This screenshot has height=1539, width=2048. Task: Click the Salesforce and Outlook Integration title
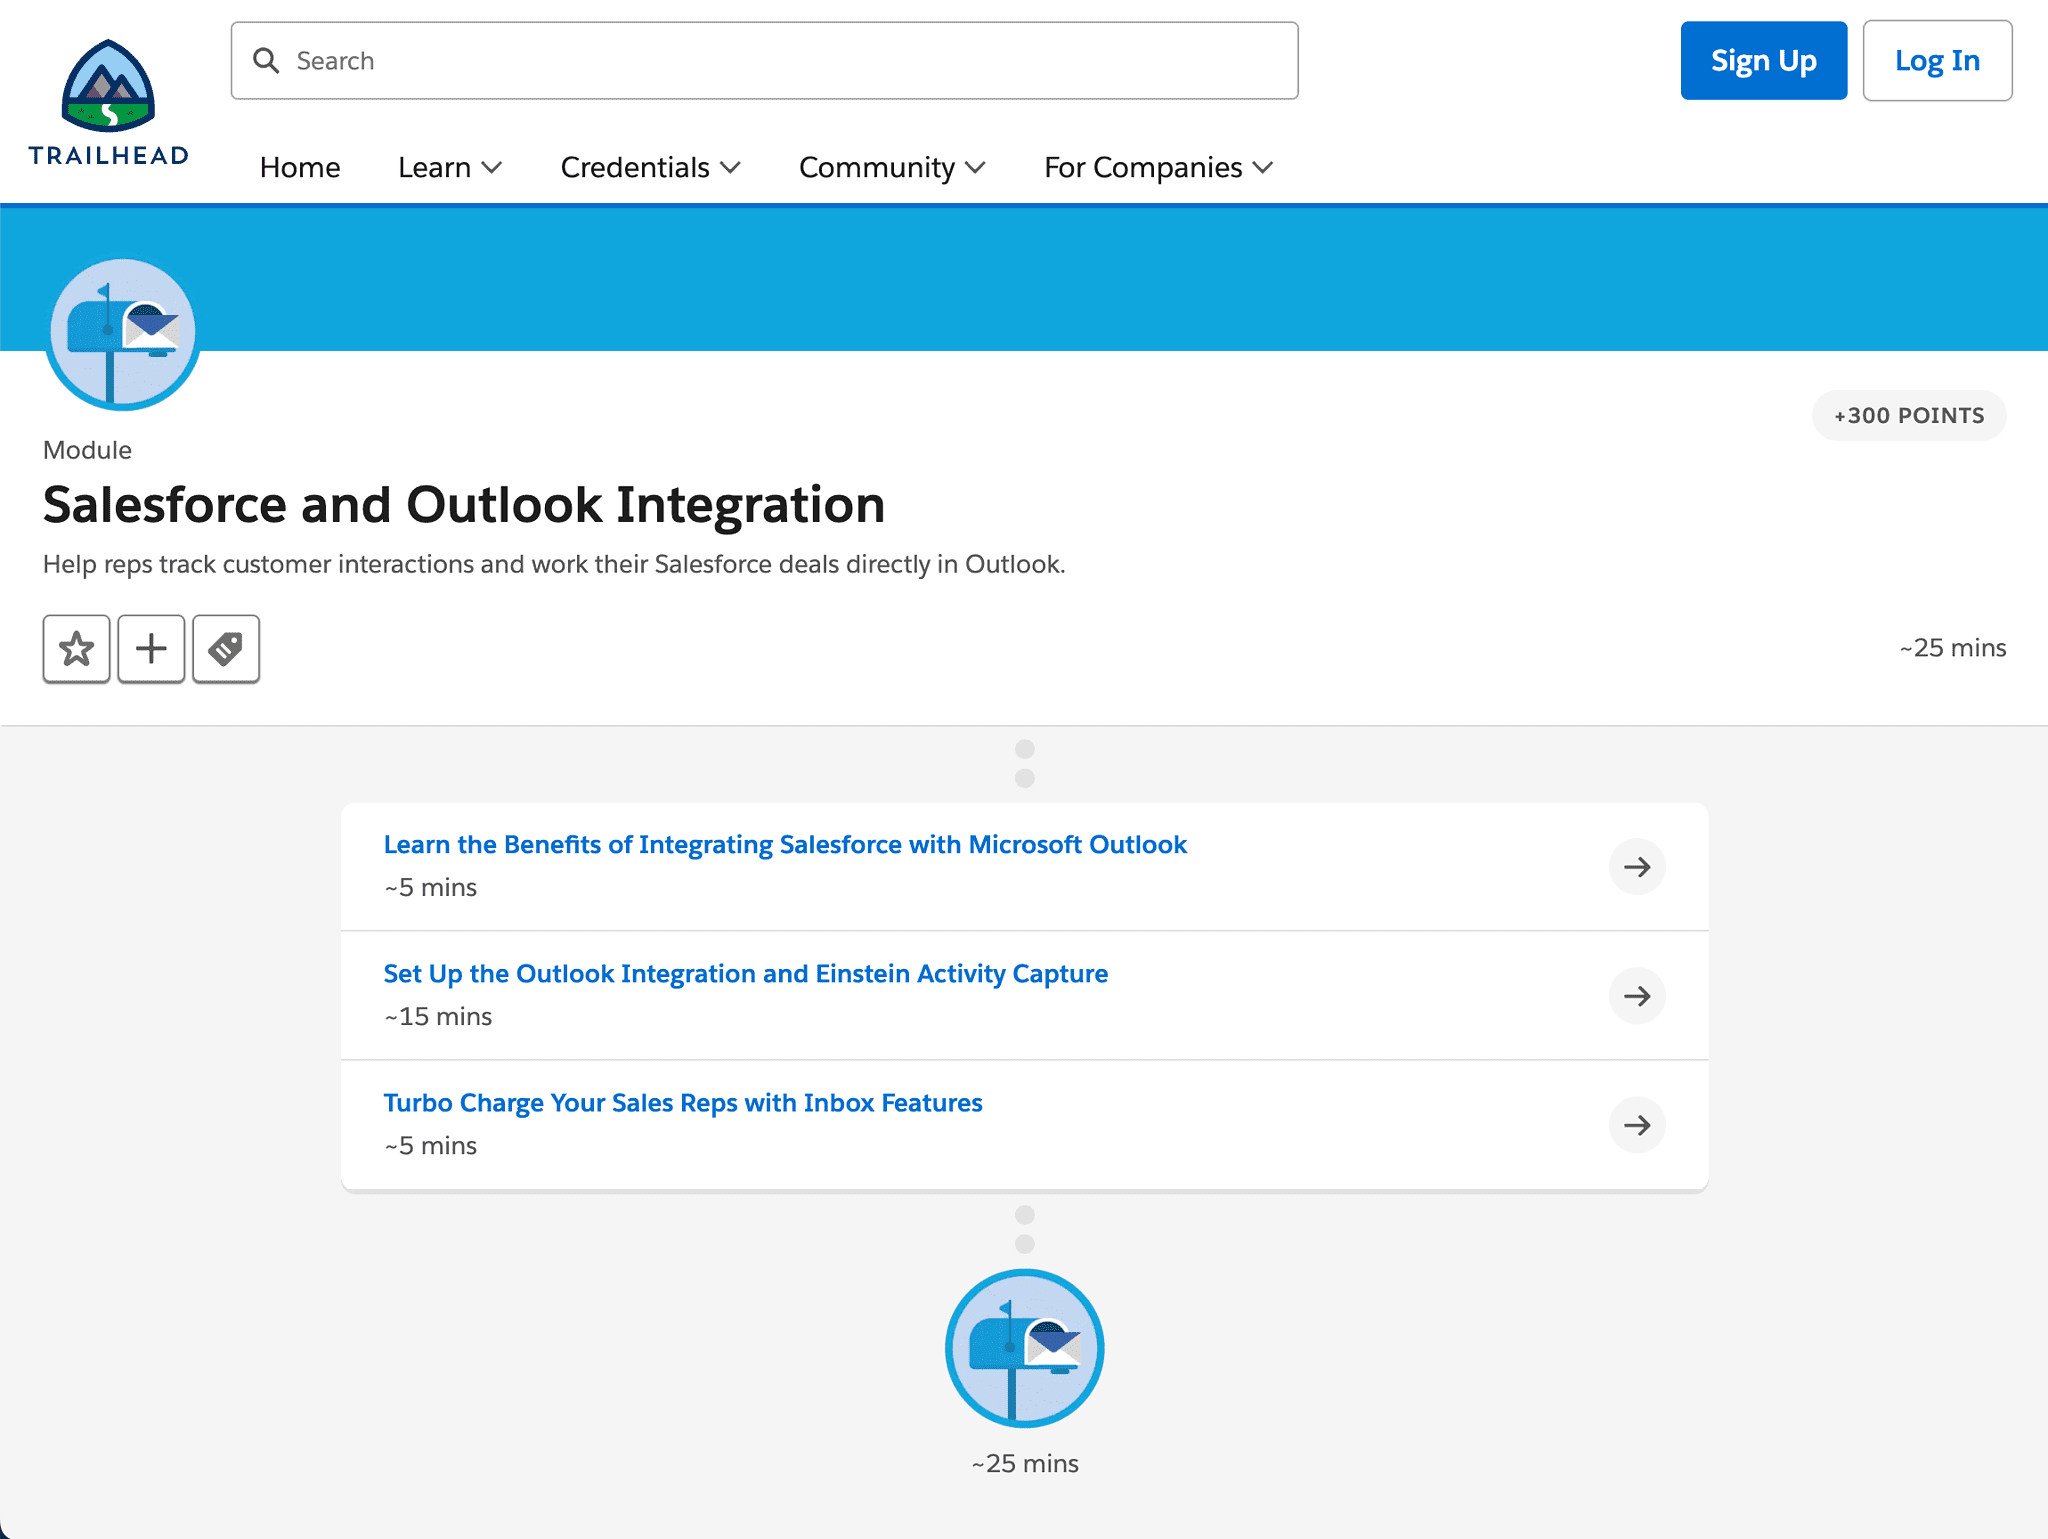click(464, 504)
